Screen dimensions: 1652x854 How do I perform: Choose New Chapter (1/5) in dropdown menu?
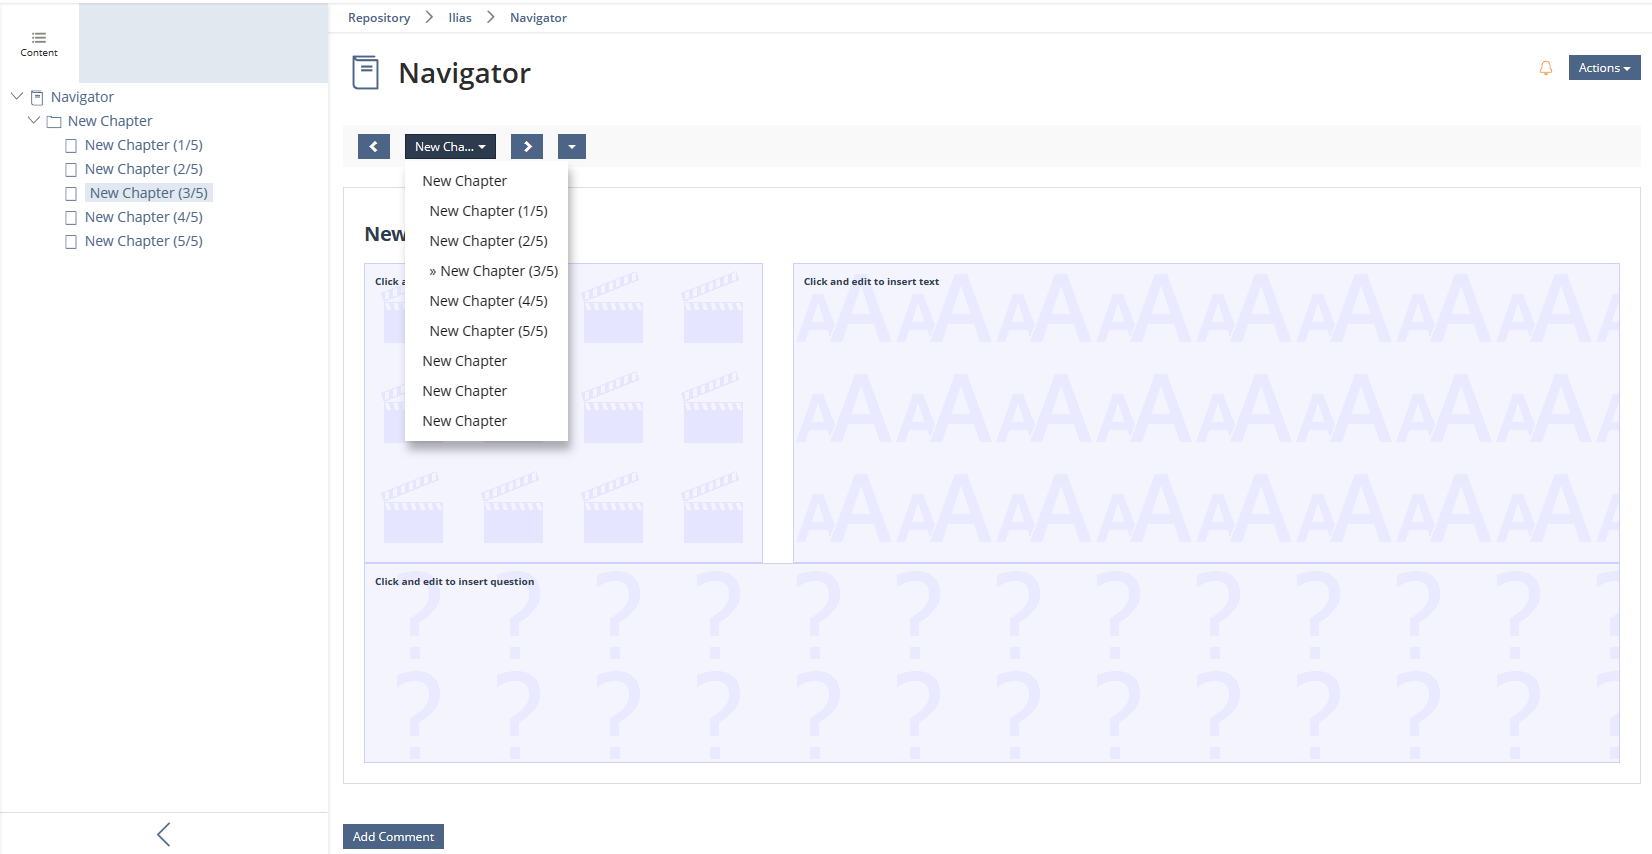point(488,211)
